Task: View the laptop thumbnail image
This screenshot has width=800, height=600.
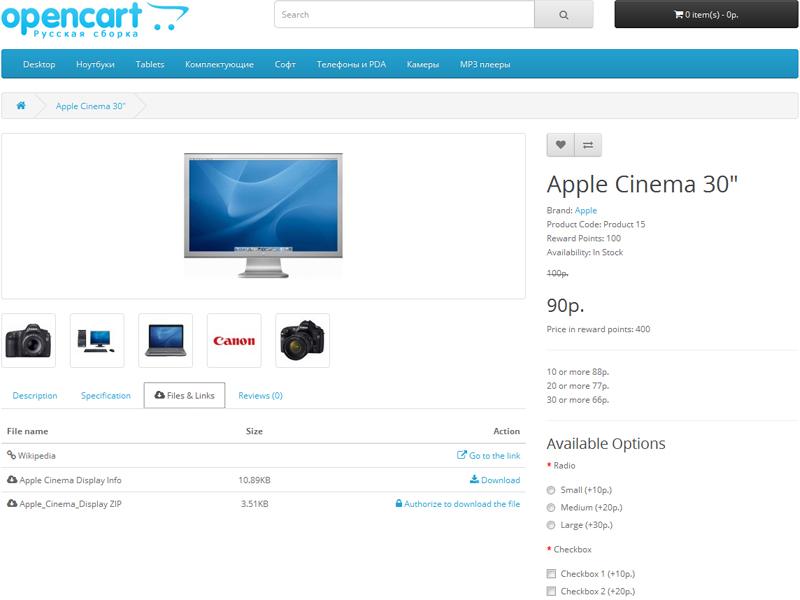Action: [x=165, y=341]
